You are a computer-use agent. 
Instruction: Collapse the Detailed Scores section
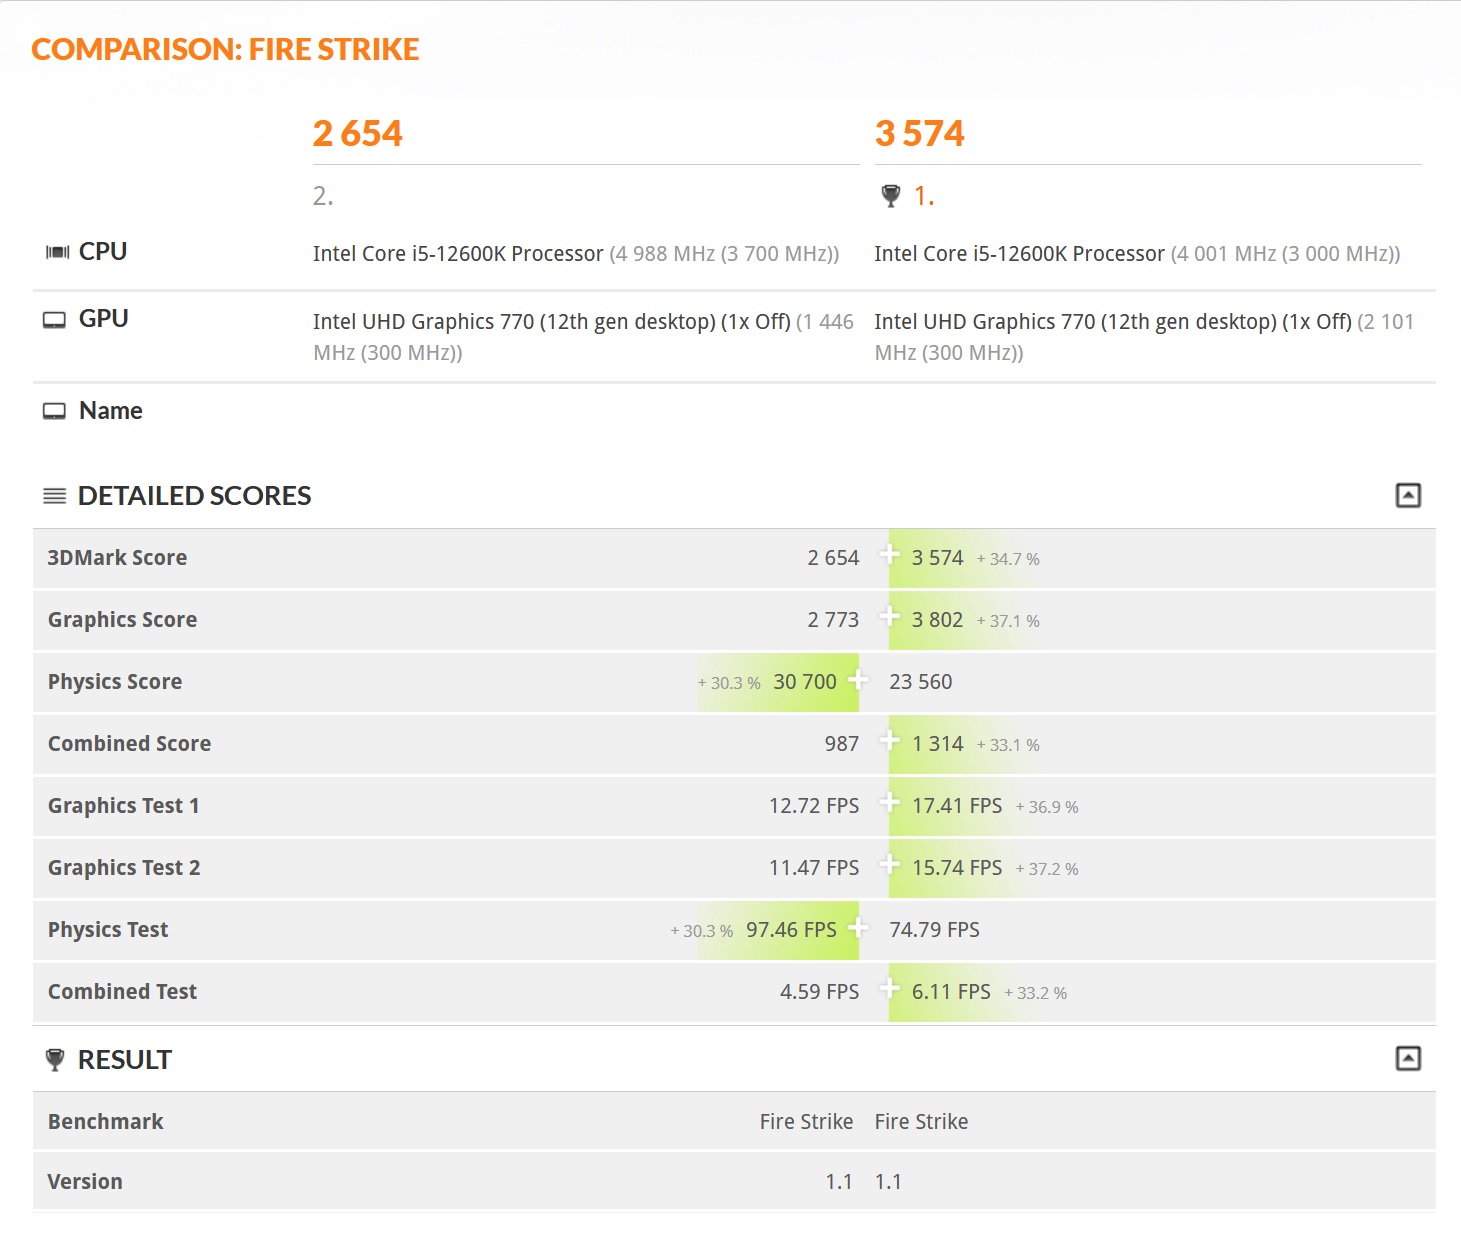point(1408,495)
